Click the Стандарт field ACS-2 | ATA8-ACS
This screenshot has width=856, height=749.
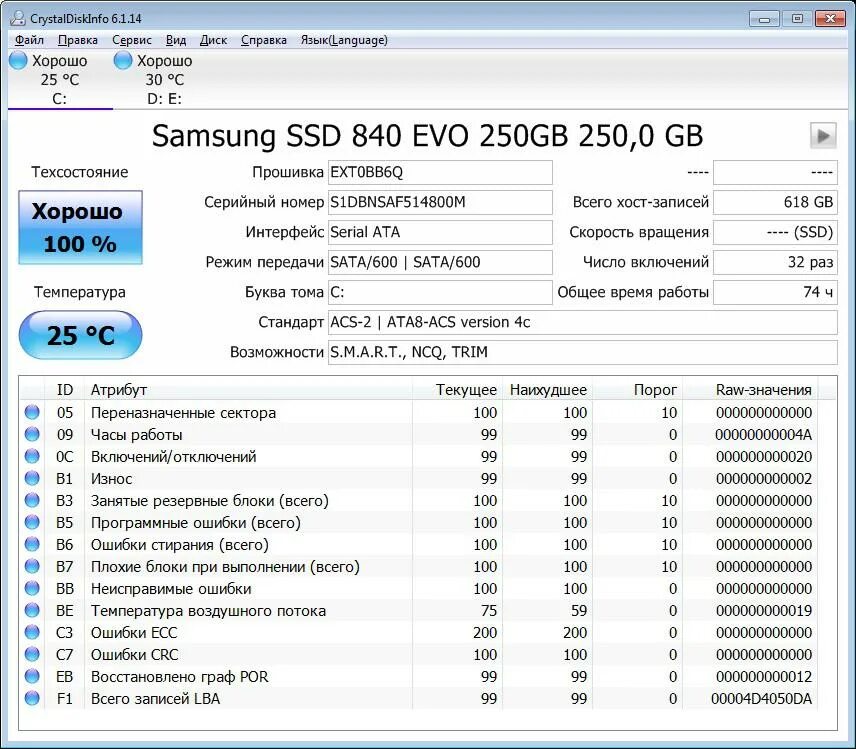pyautogui.click(x=582, y=323)
